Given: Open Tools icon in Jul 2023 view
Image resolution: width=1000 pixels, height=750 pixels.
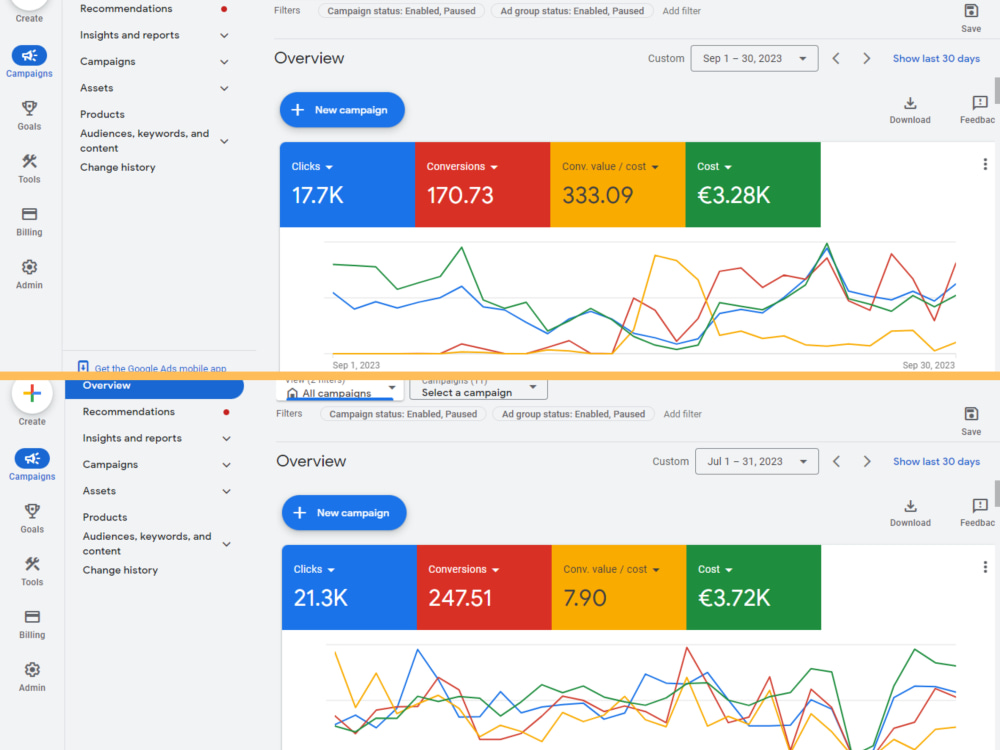Looking at the screenshot, I should (32, 564).
